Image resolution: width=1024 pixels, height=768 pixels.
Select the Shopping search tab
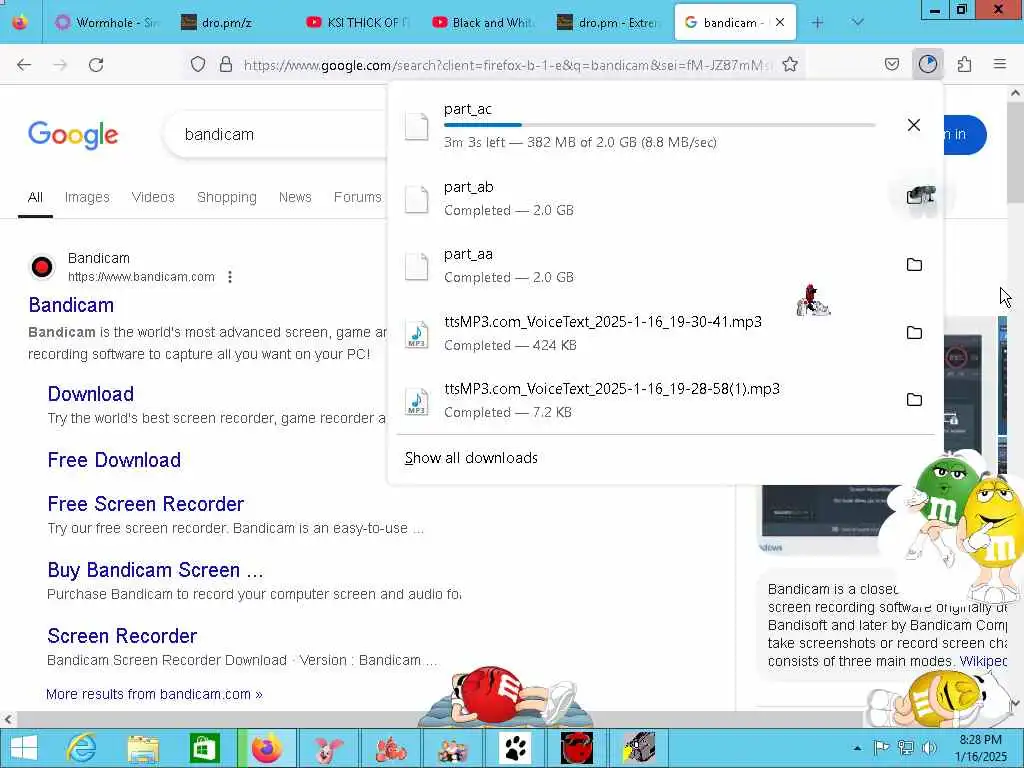[x=227, y=197]
